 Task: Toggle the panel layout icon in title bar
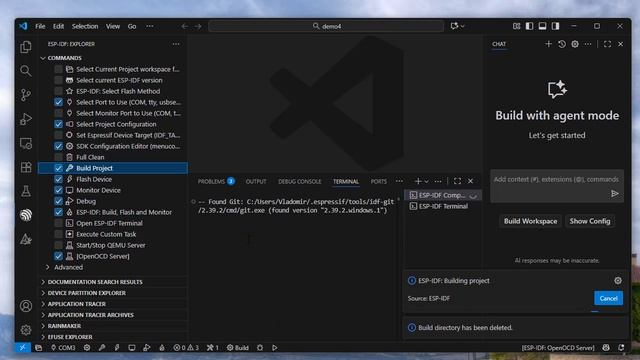pos(542,26)
